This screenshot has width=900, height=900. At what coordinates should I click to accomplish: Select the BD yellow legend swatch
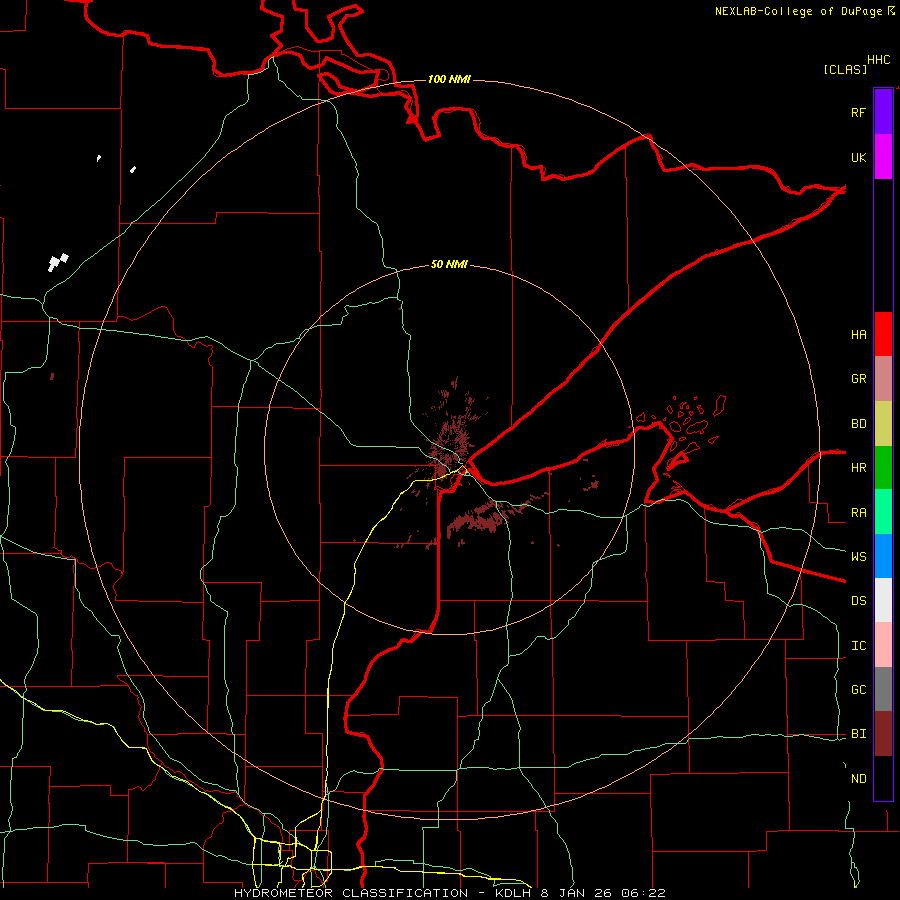coord(883,424)
